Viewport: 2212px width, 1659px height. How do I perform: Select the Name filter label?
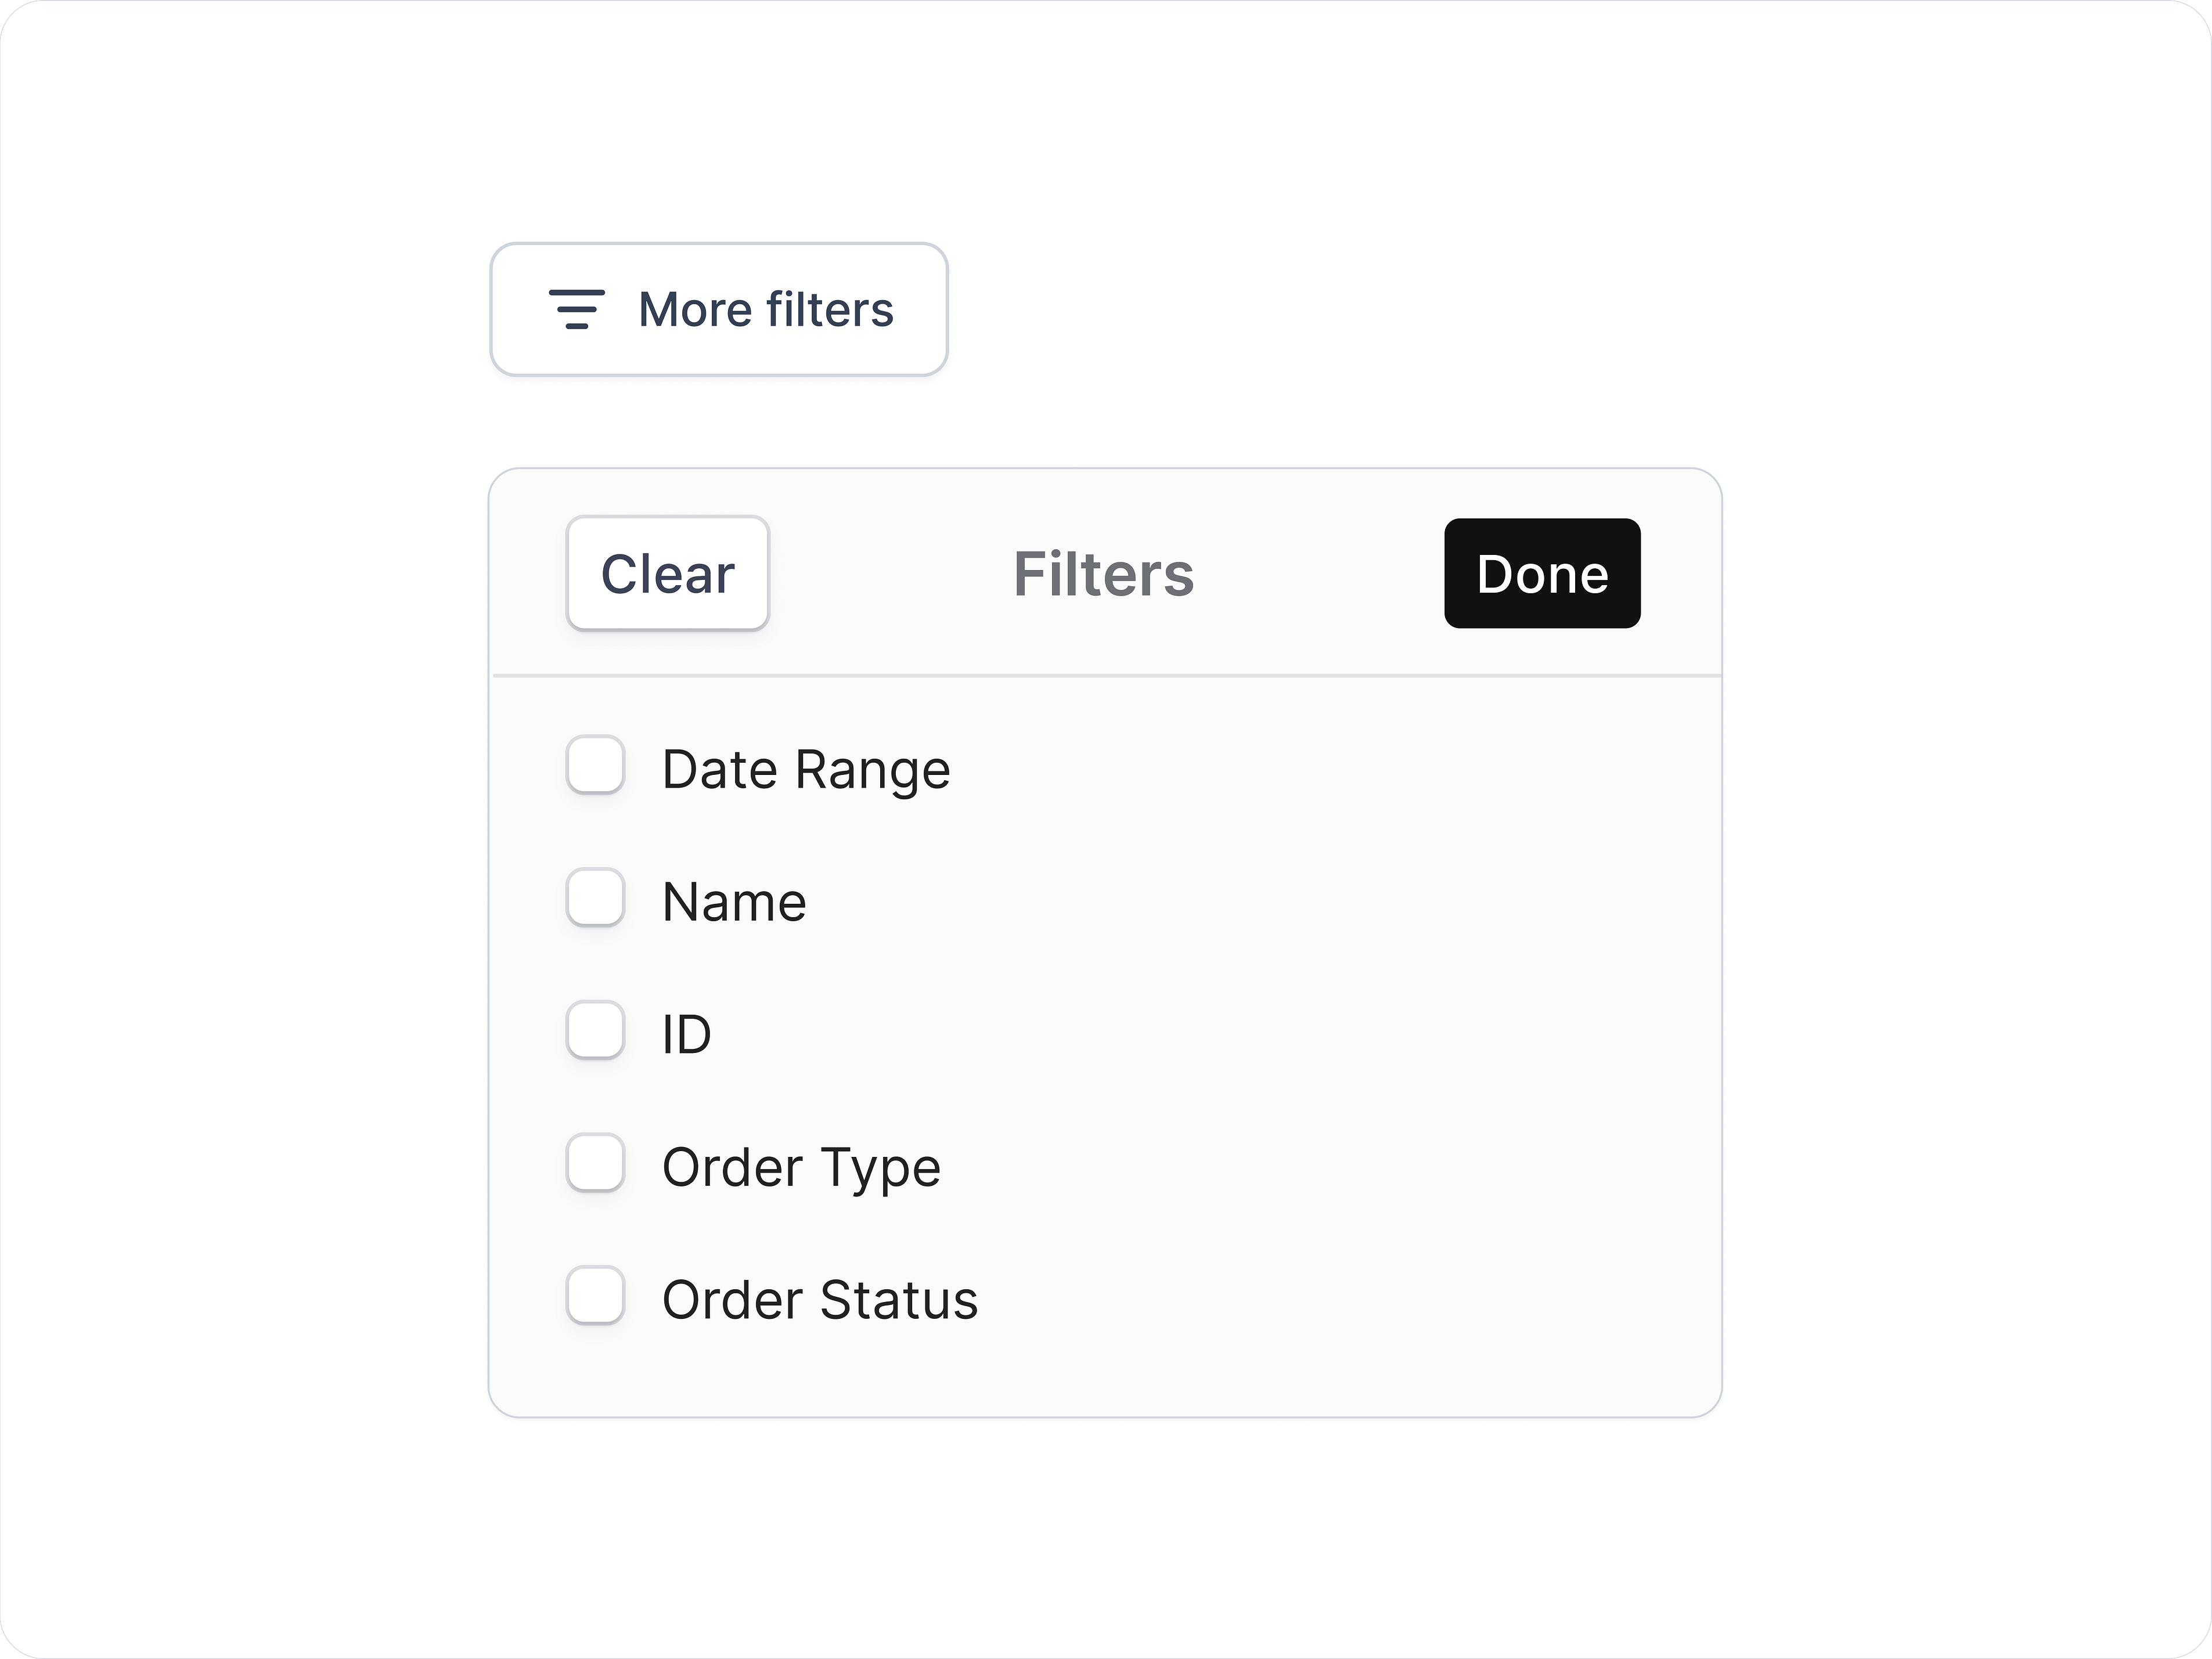pos(734,901)
